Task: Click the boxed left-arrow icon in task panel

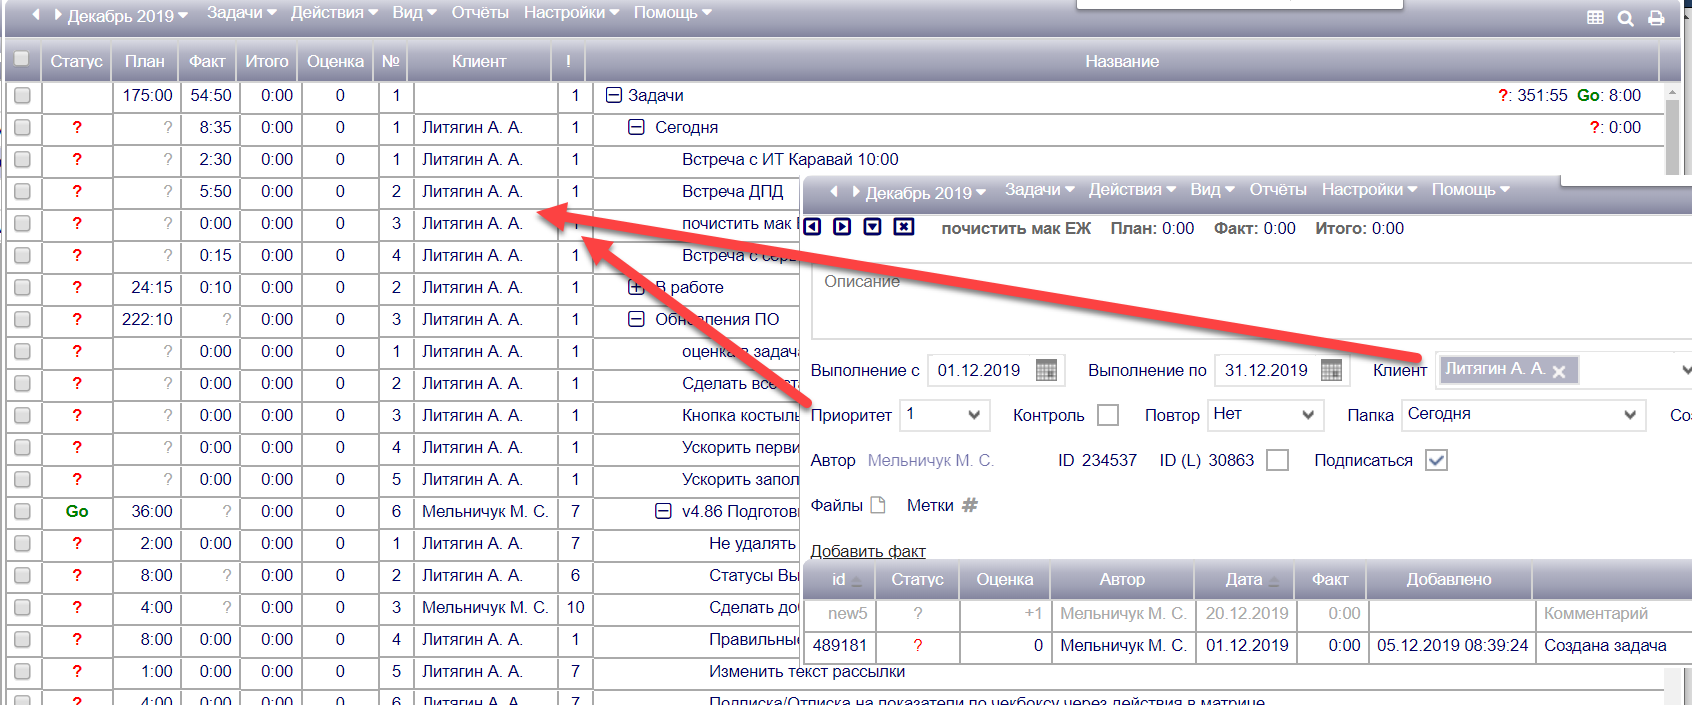Action: [x=812, y=227]
